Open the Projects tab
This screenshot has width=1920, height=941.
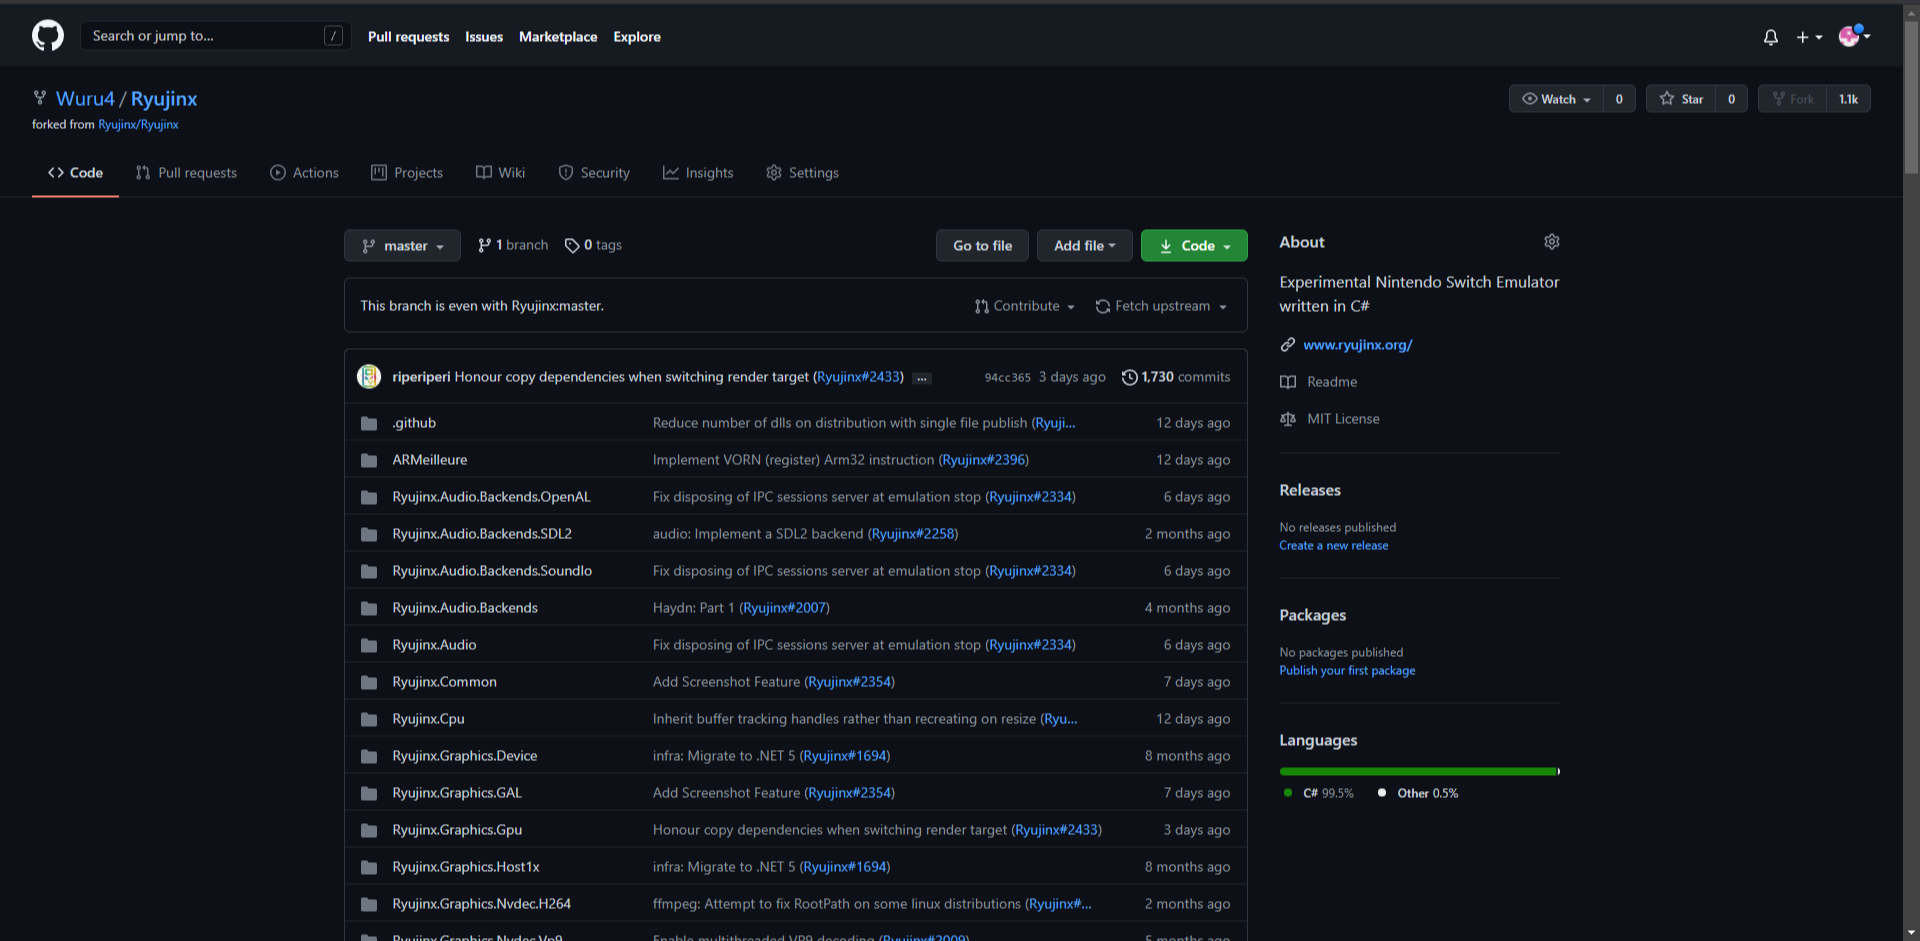click(406, 173)
